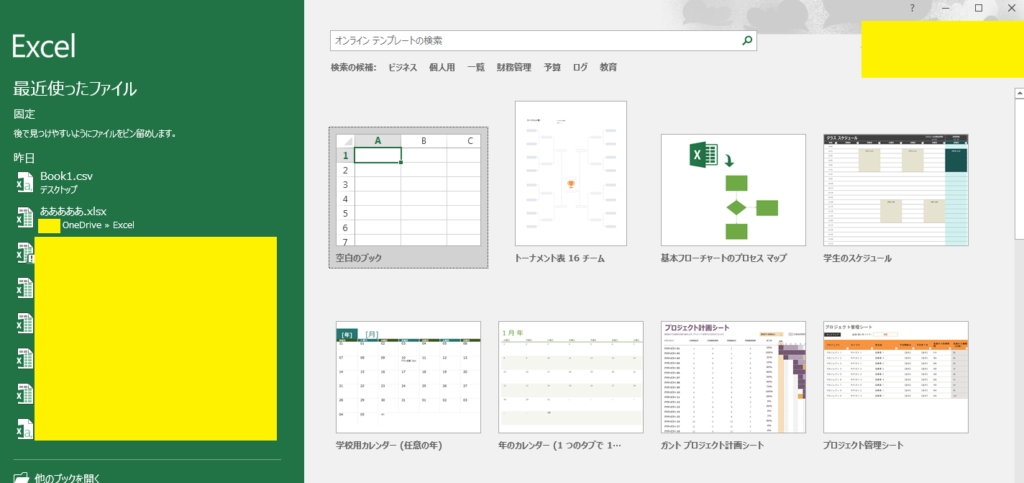This screenshot has width=1024, height=483.
Task: Select the ガント プロジェクト計画シート template
Action: [x=733, y=378]
